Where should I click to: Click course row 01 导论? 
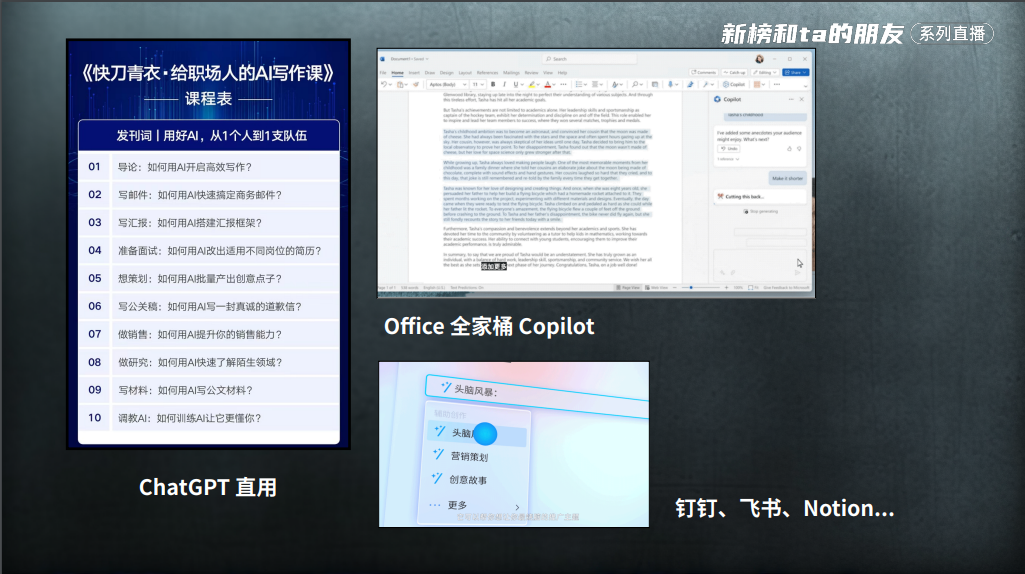[209, 167]
